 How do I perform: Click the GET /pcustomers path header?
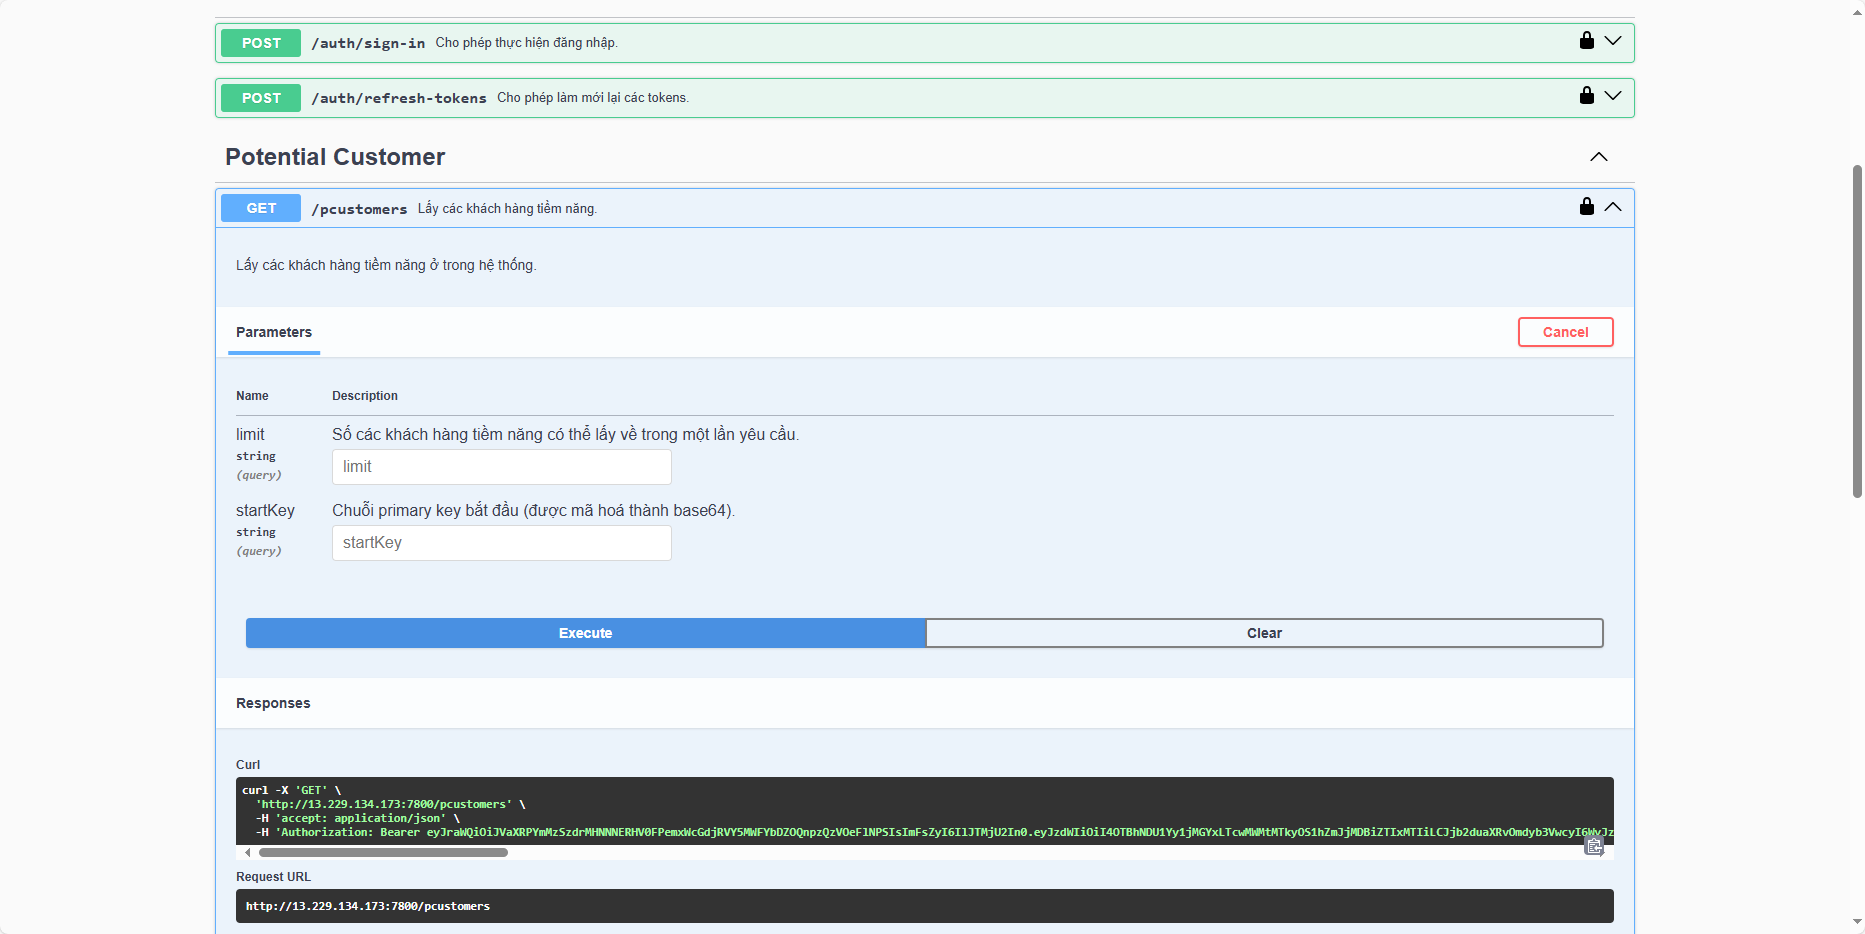[359, 209]
